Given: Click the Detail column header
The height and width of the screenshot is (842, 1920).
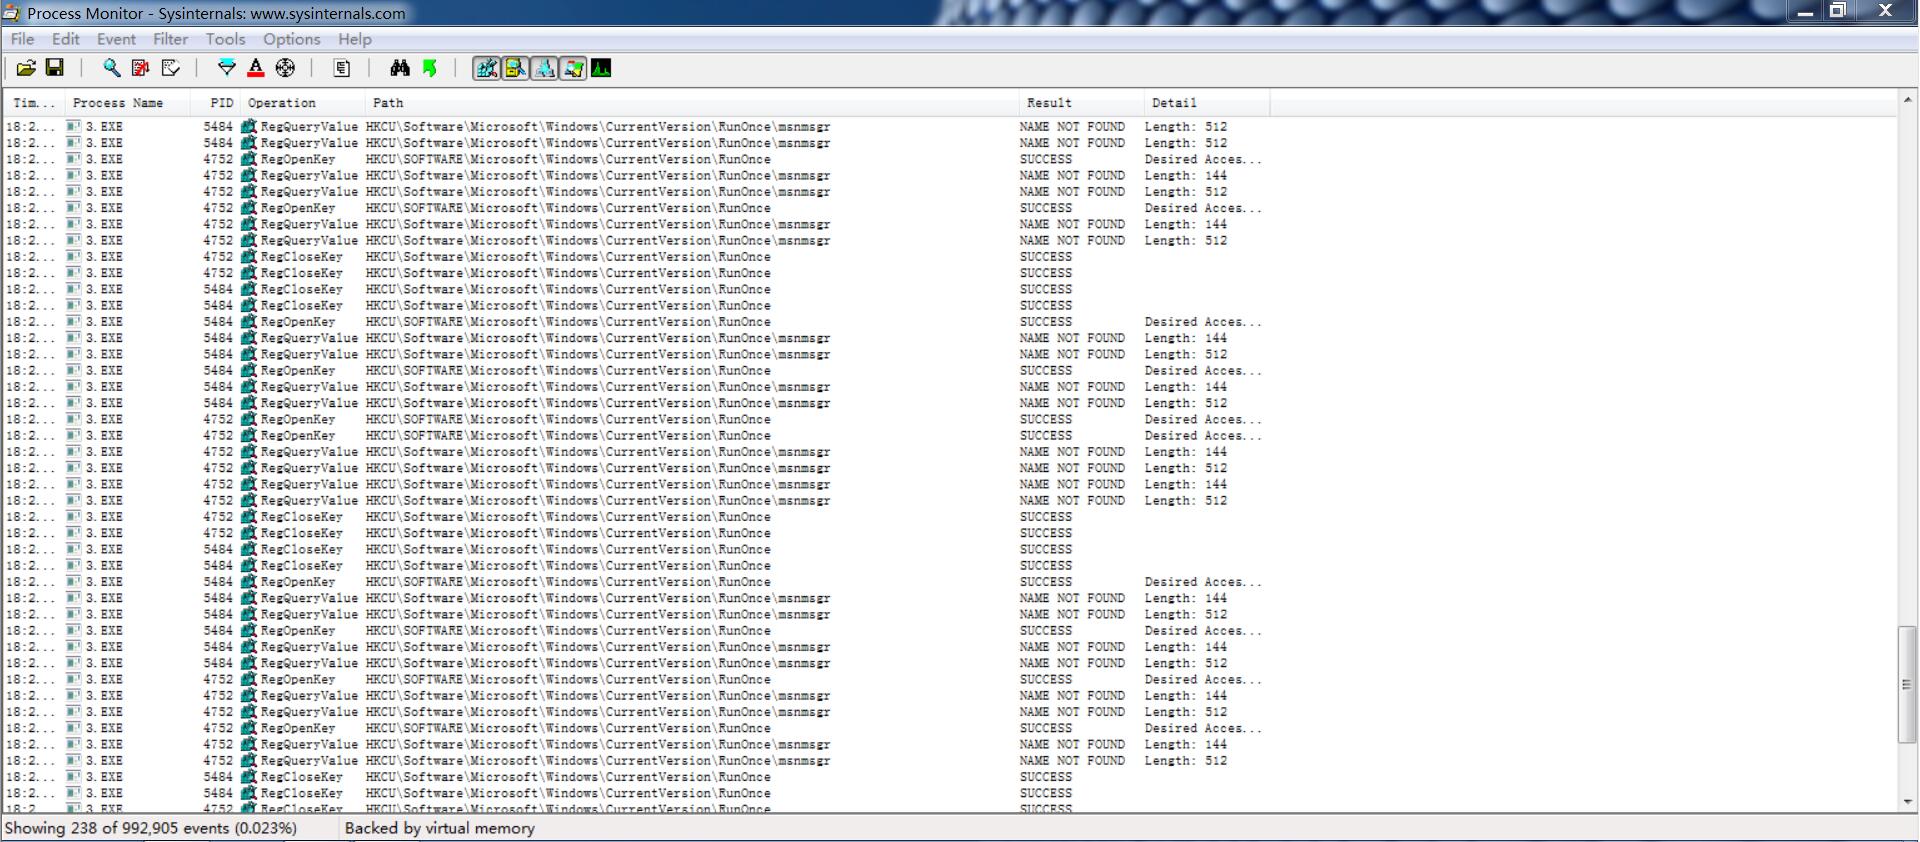Looking at the screenshot, I should tap(1207, 103).
